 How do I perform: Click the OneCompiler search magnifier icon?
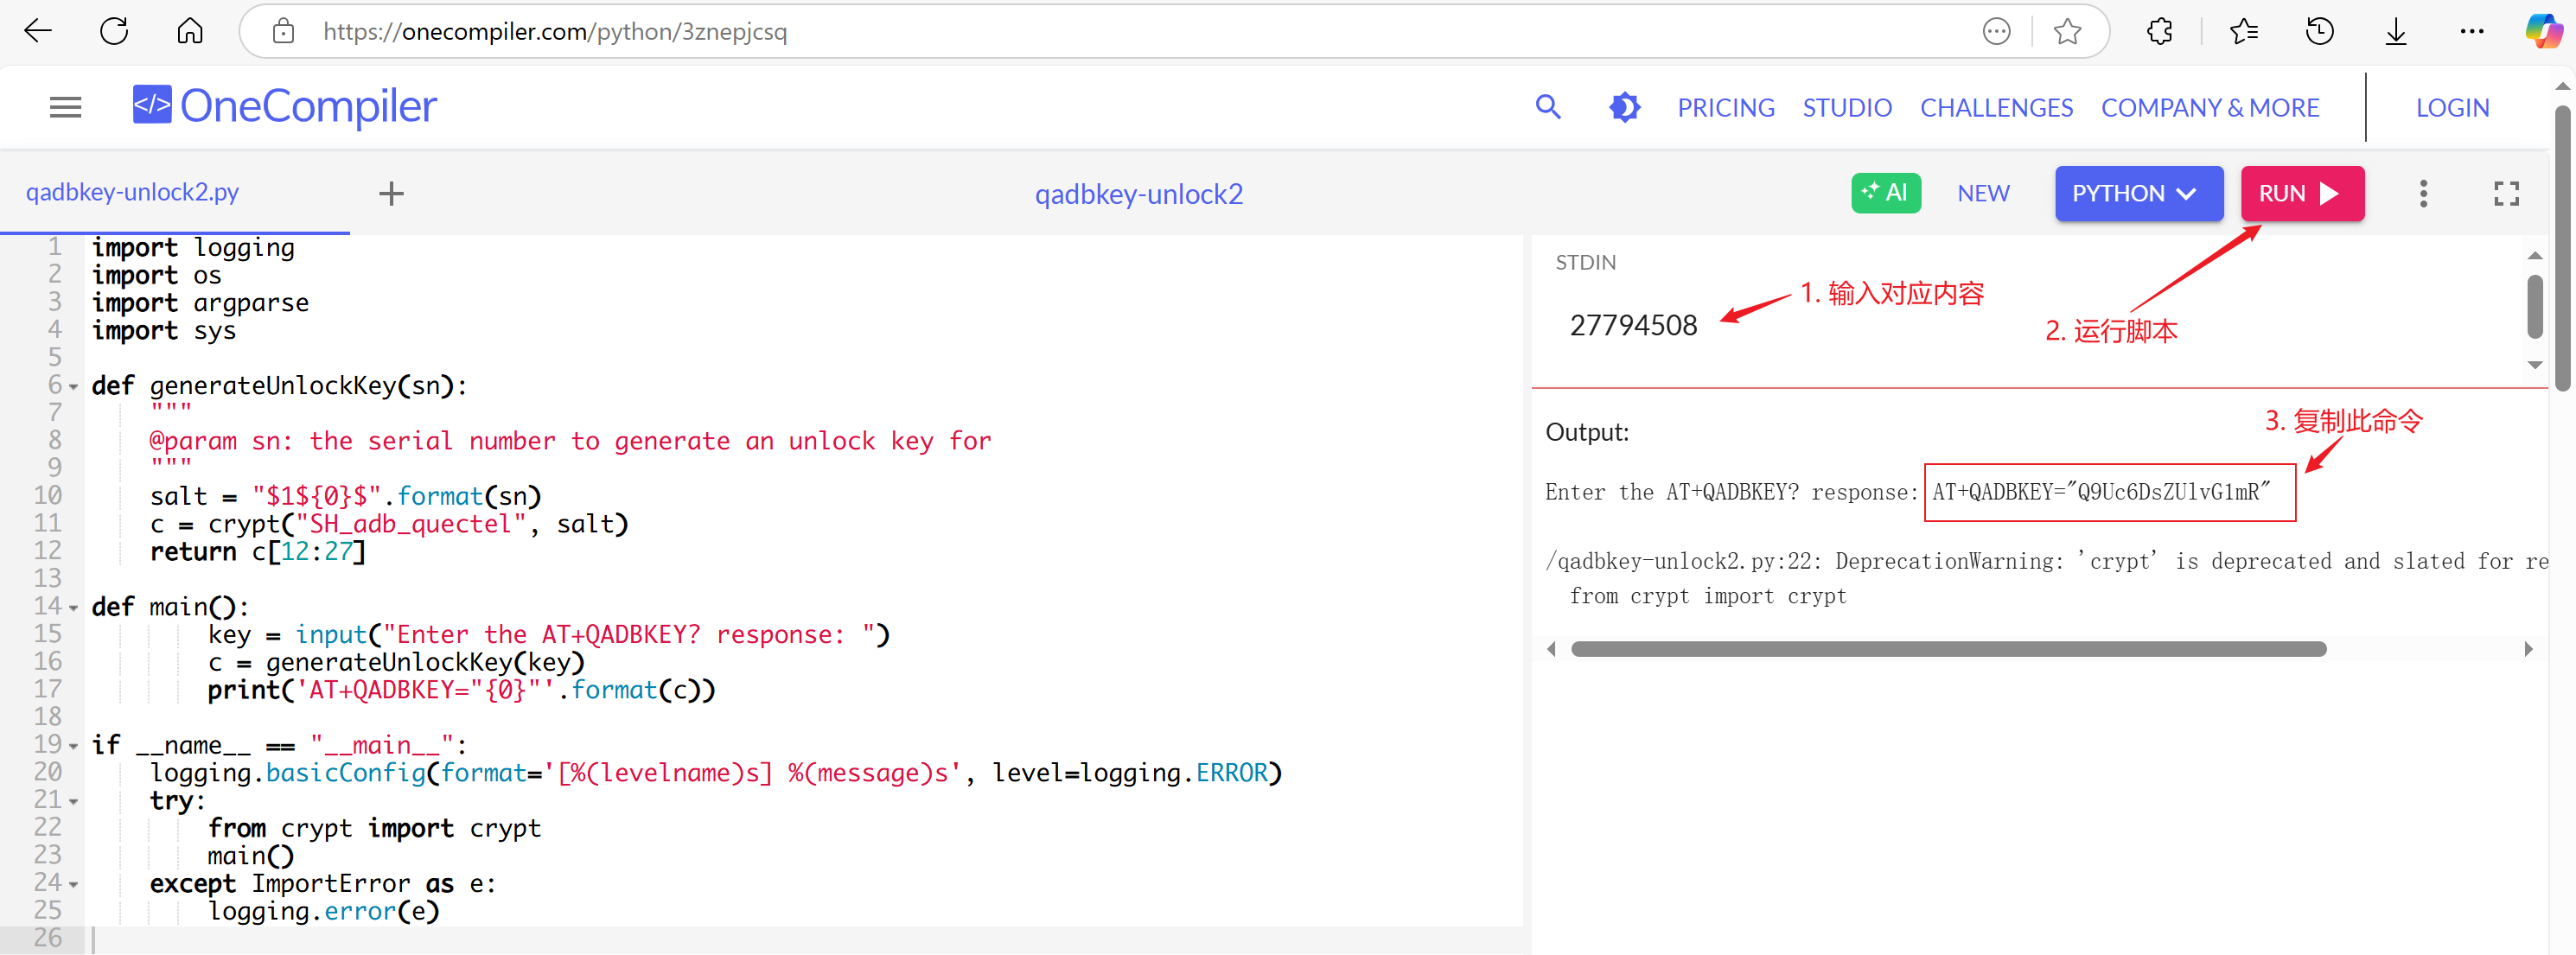coord(1547,107)
